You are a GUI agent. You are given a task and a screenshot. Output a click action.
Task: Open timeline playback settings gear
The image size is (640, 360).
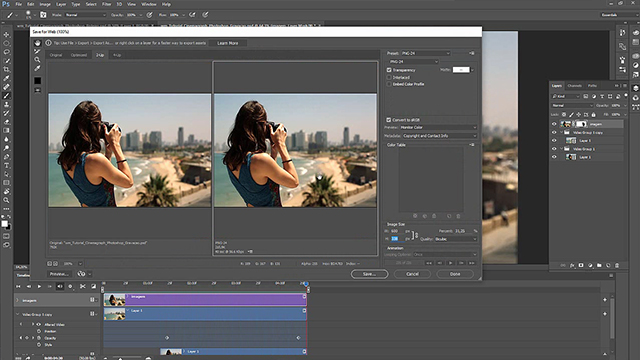70,287
